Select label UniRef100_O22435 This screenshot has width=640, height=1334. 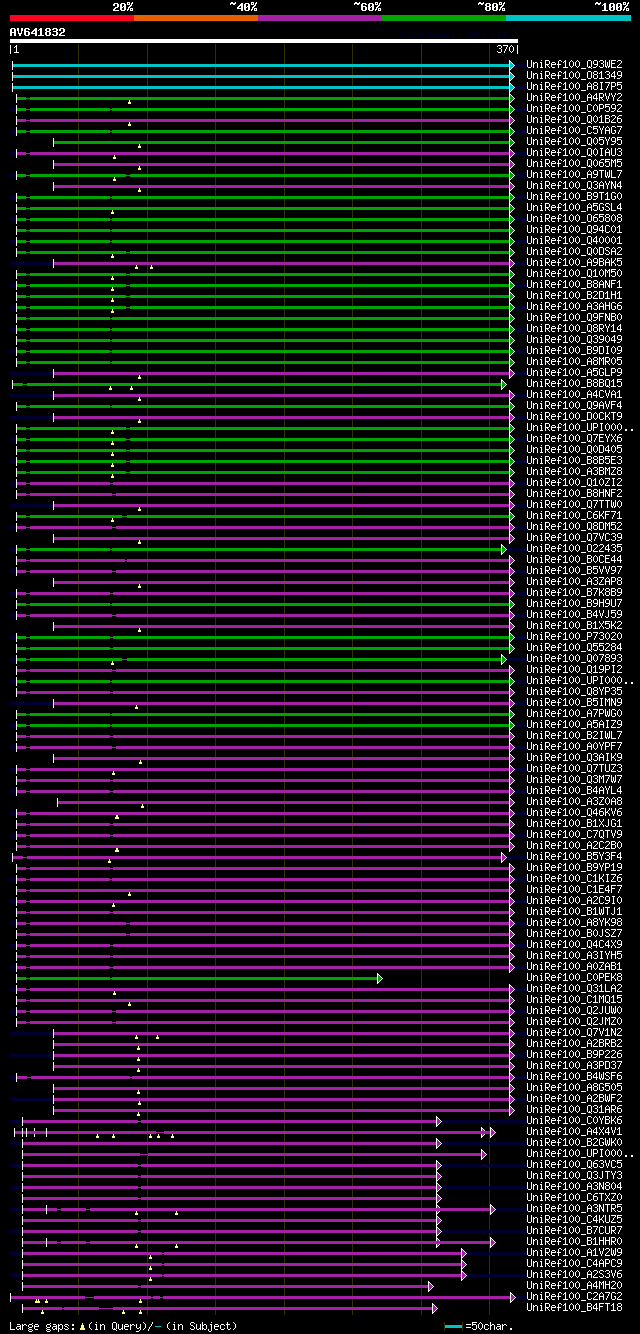[x=574, y=549]
